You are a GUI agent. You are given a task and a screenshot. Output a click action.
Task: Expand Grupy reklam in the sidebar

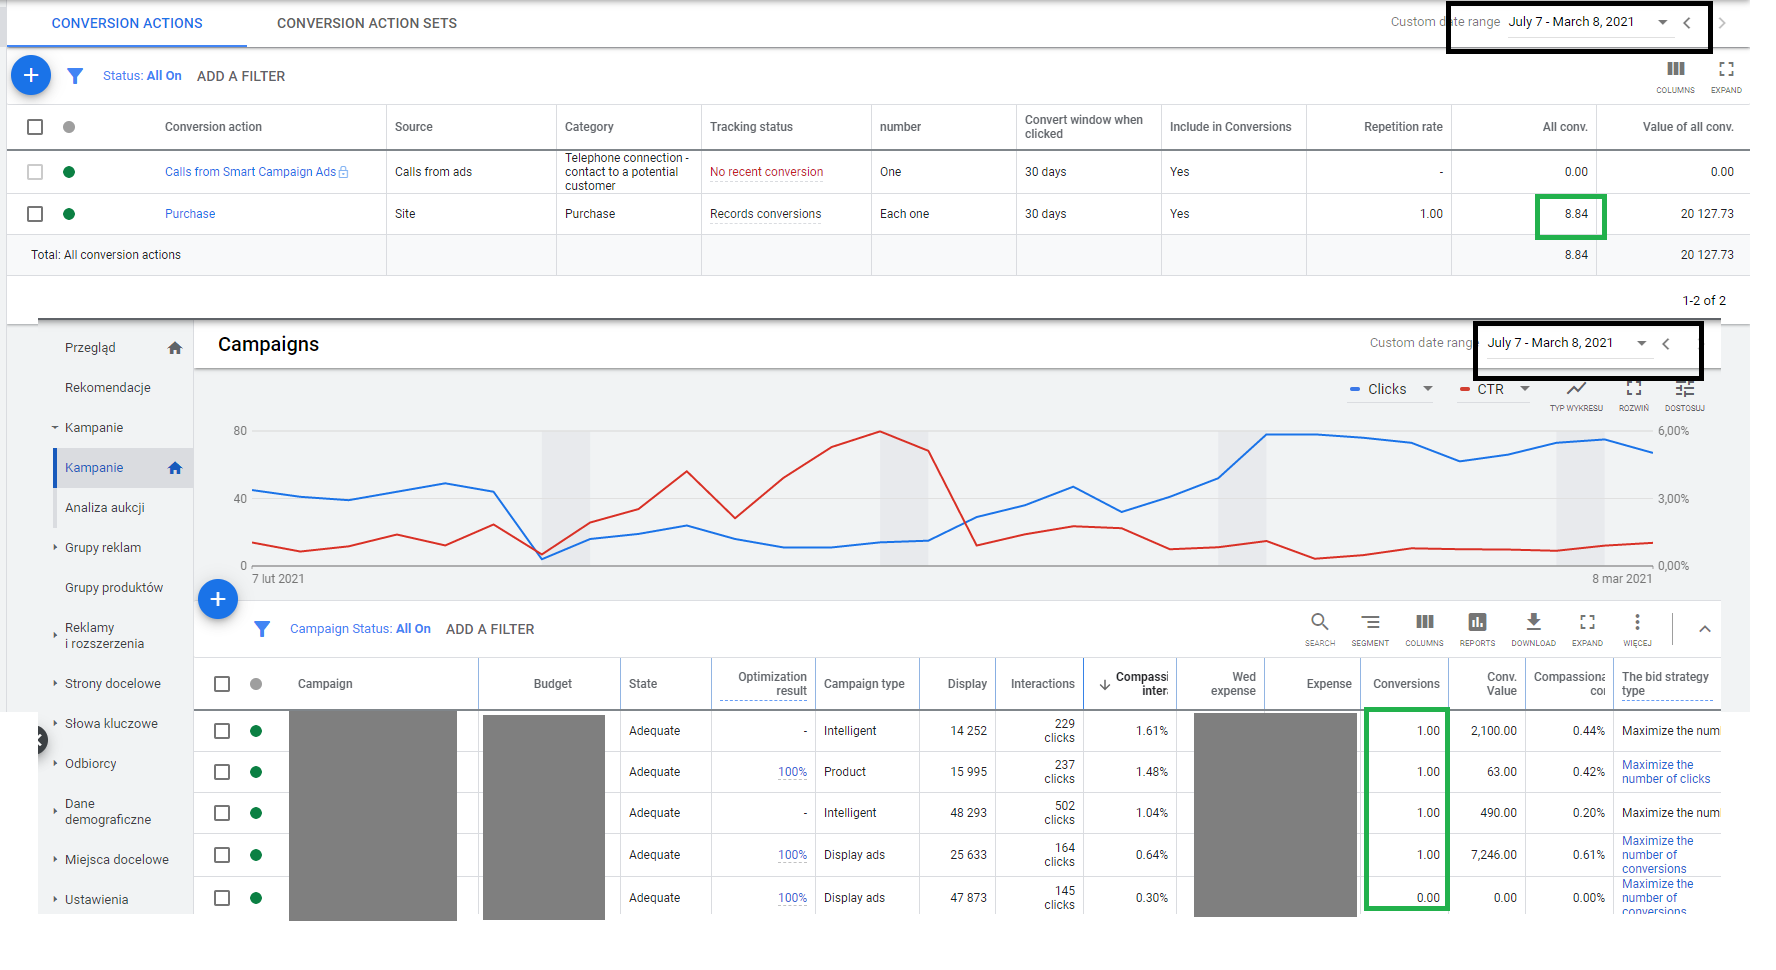[103, 548]
